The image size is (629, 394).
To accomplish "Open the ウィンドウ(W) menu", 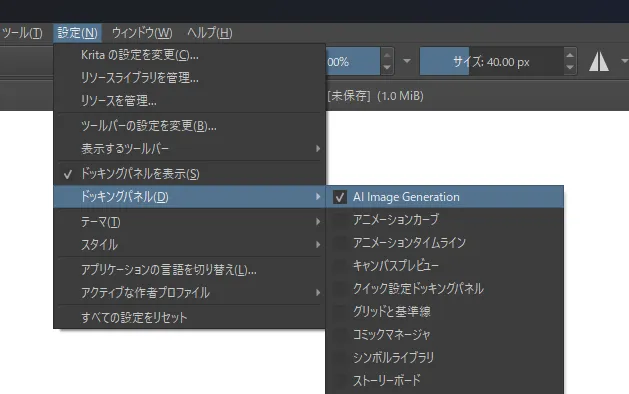I will (x=142, y=33).
